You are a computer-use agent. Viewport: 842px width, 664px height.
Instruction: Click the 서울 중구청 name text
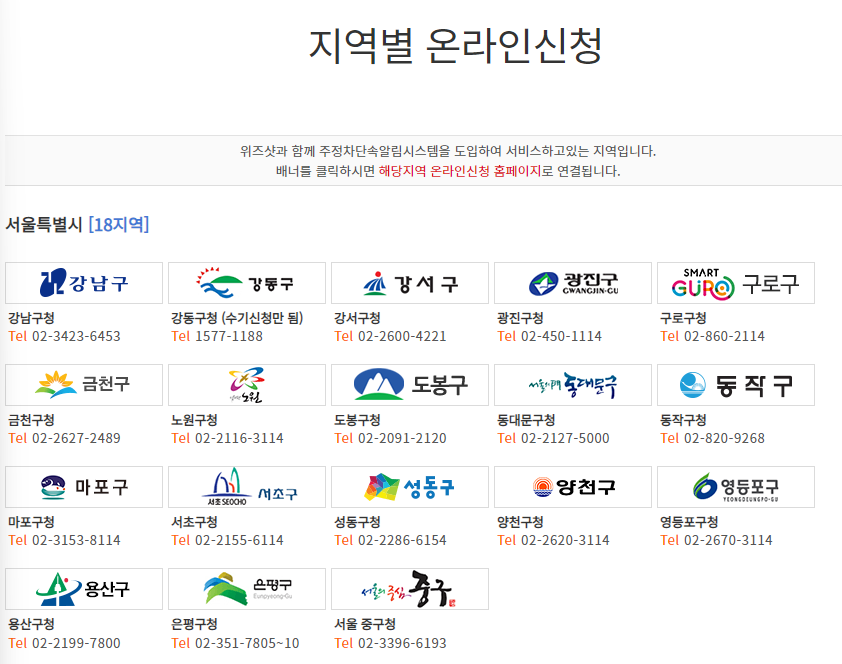coord(365,624)
